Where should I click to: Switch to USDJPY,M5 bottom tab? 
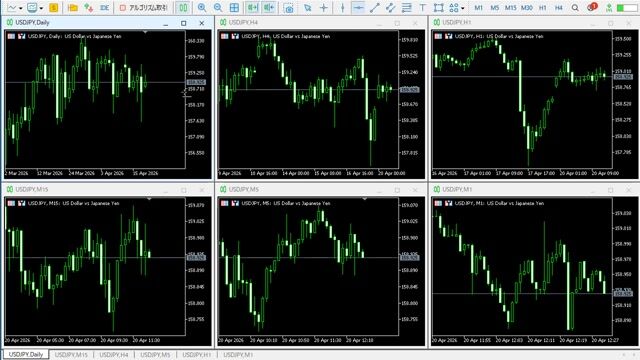pos(155,355)
